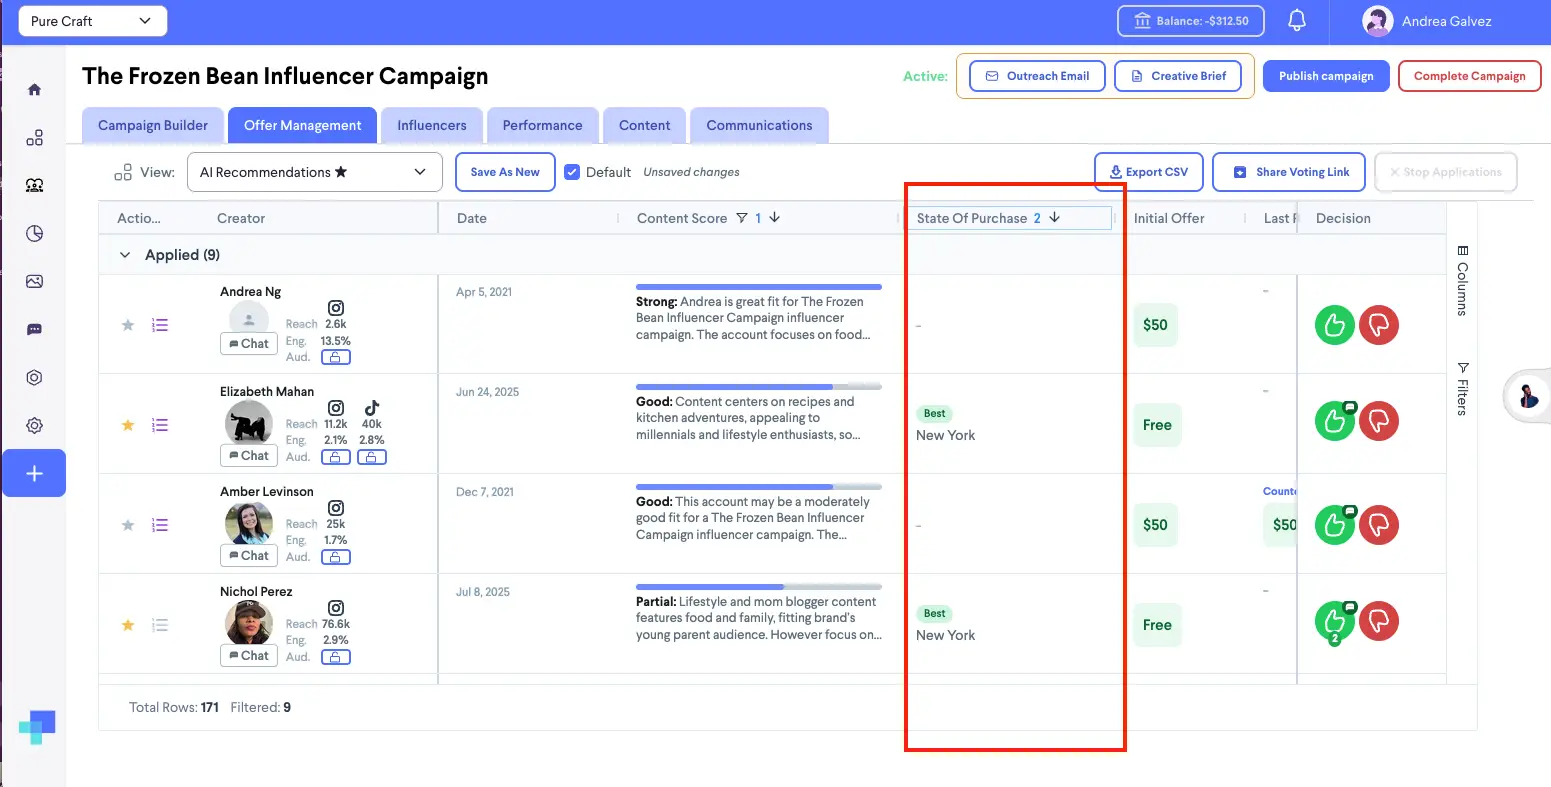Open the home icon in left sidebar
Screen dimensions: 1551x787
click(34, 90)
